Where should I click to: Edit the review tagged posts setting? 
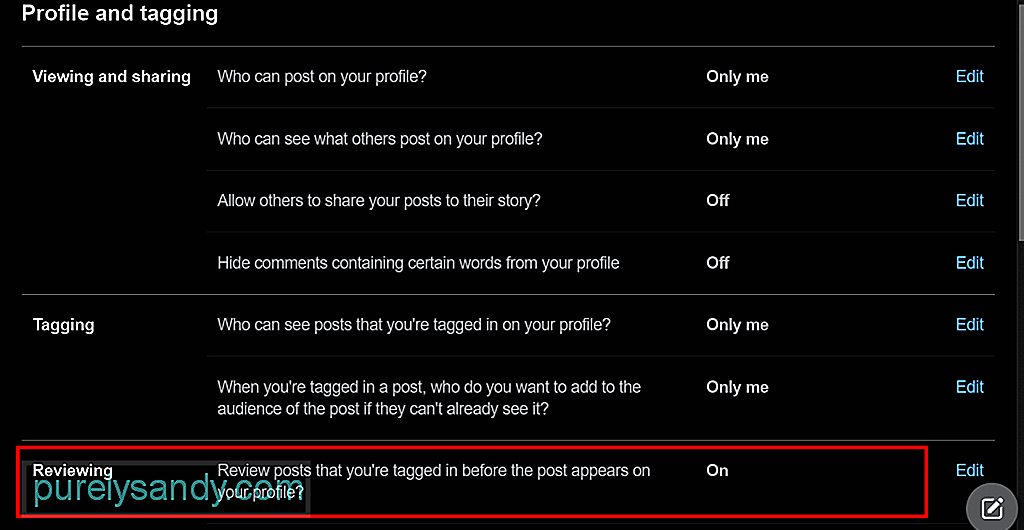click(x=970, y=470)
